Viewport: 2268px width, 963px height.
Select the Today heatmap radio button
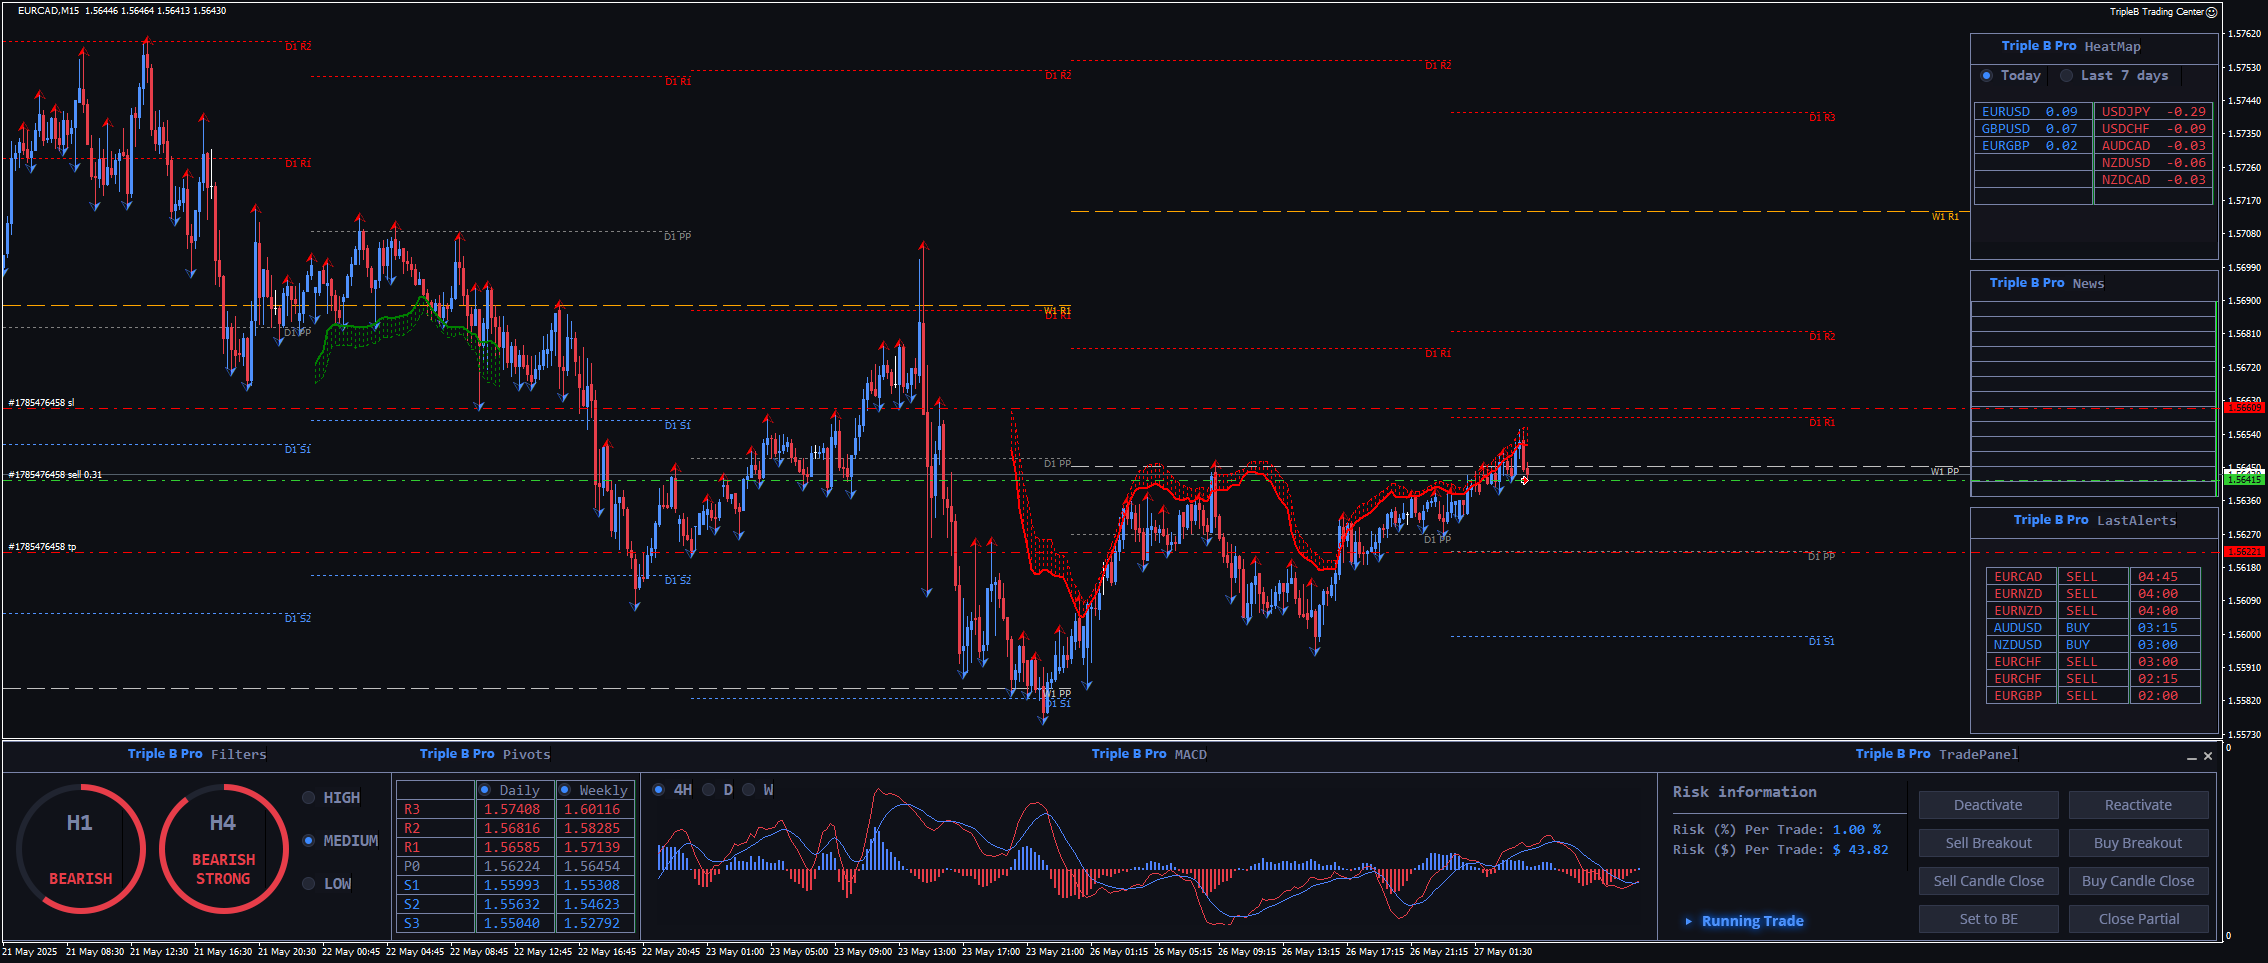pos(1986,76)
